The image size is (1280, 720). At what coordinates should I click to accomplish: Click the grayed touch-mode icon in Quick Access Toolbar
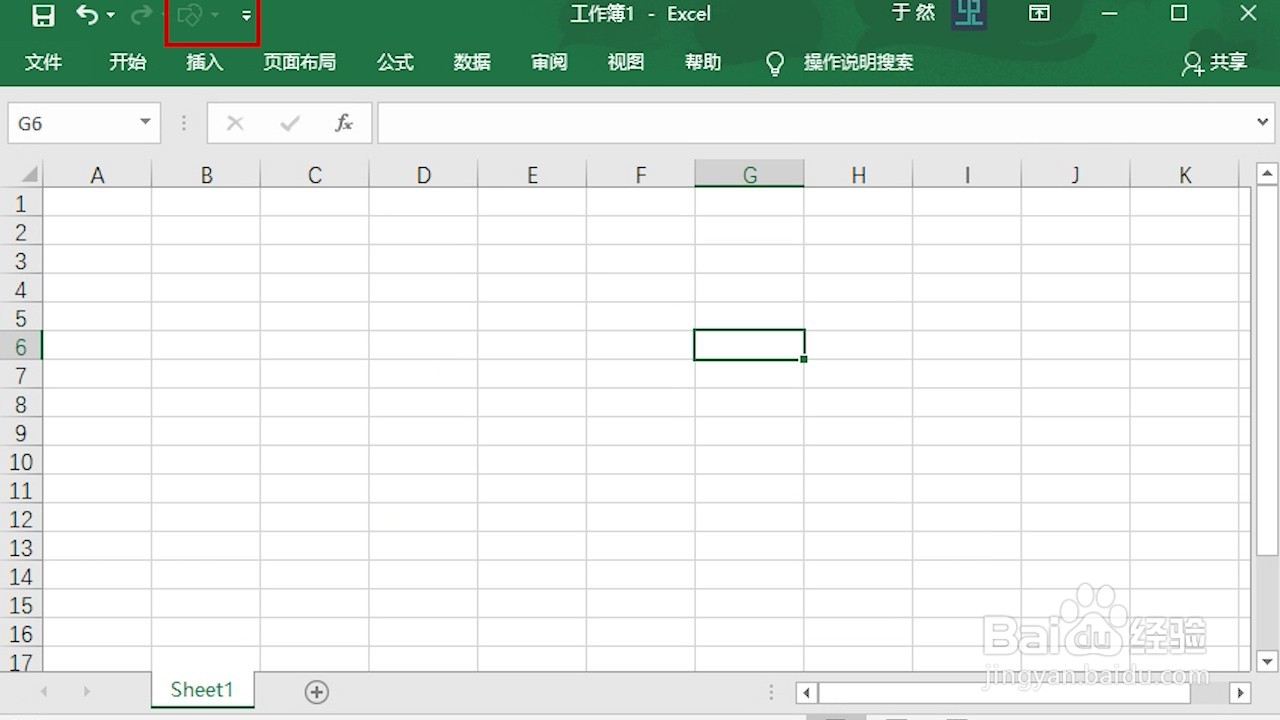tap(190, 14)
